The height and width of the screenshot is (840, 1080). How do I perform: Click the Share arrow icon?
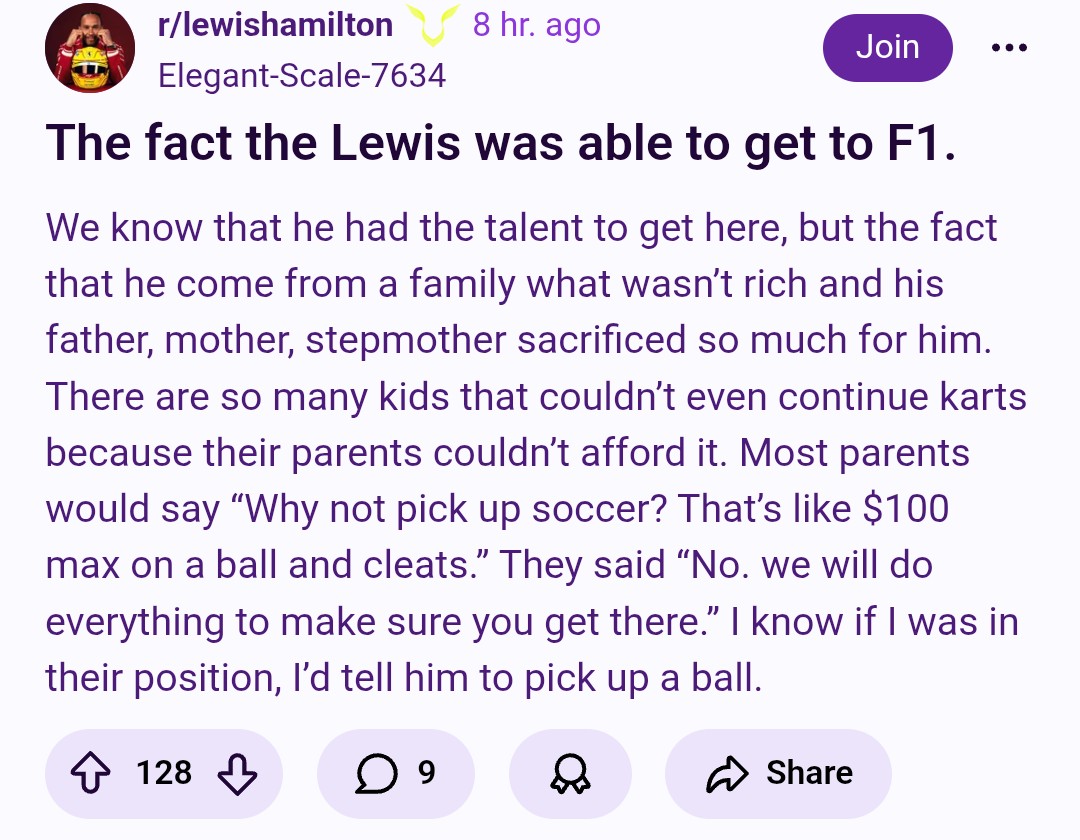(x=727, y=773)
